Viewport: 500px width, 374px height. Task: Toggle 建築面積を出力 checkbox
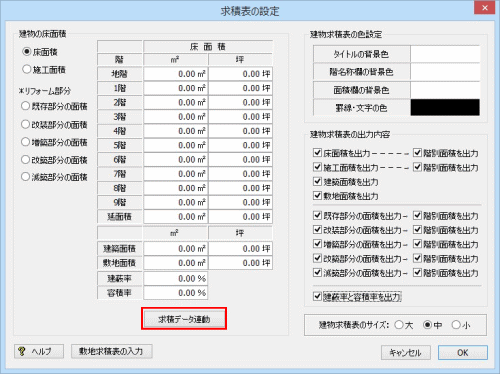[317, 181]
